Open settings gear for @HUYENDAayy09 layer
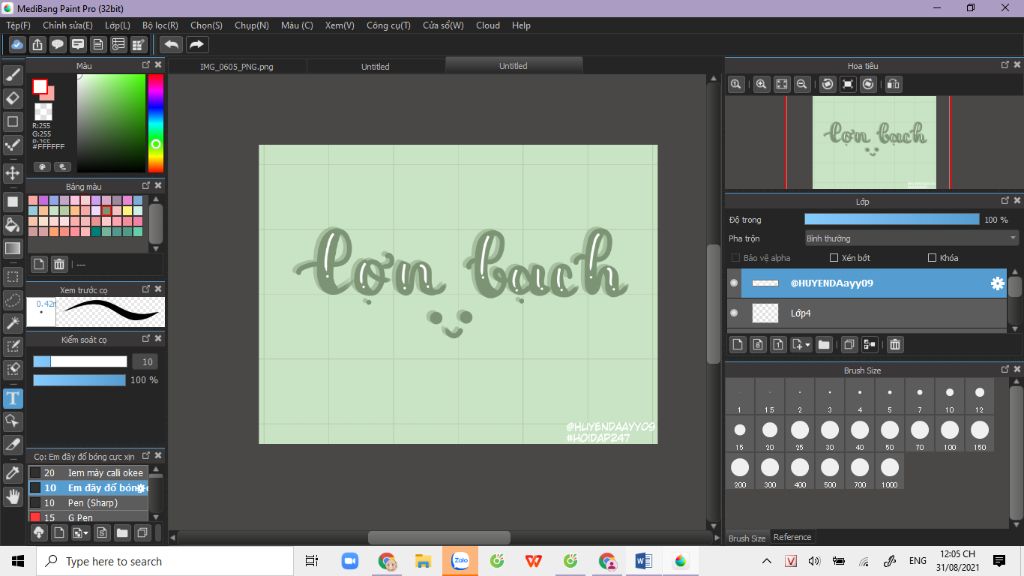1024x576 pixels. click(997, 283)
